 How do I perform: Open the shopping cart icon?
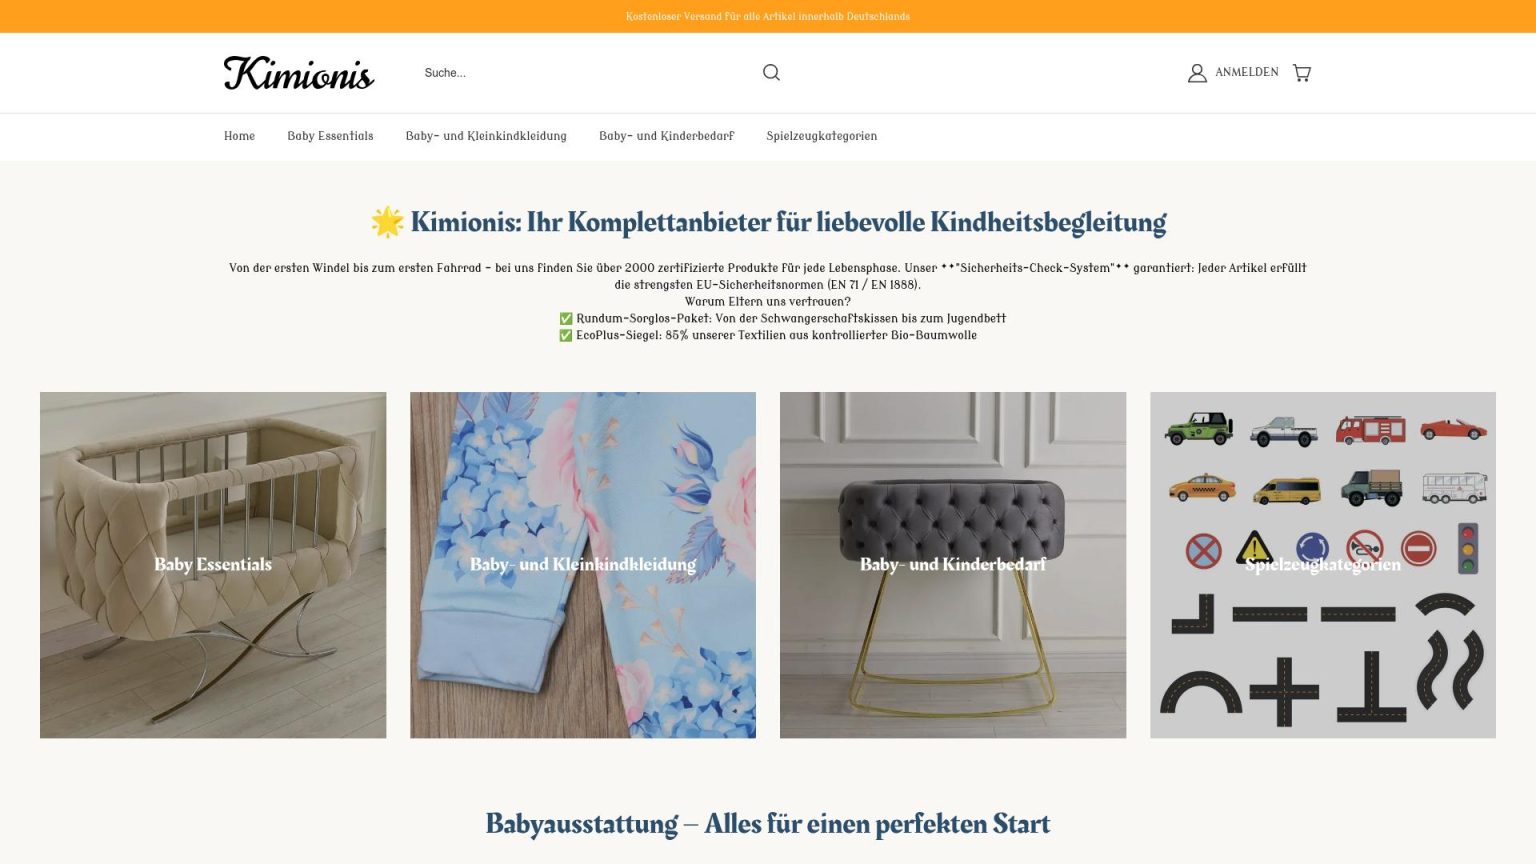click(1301, 72)
